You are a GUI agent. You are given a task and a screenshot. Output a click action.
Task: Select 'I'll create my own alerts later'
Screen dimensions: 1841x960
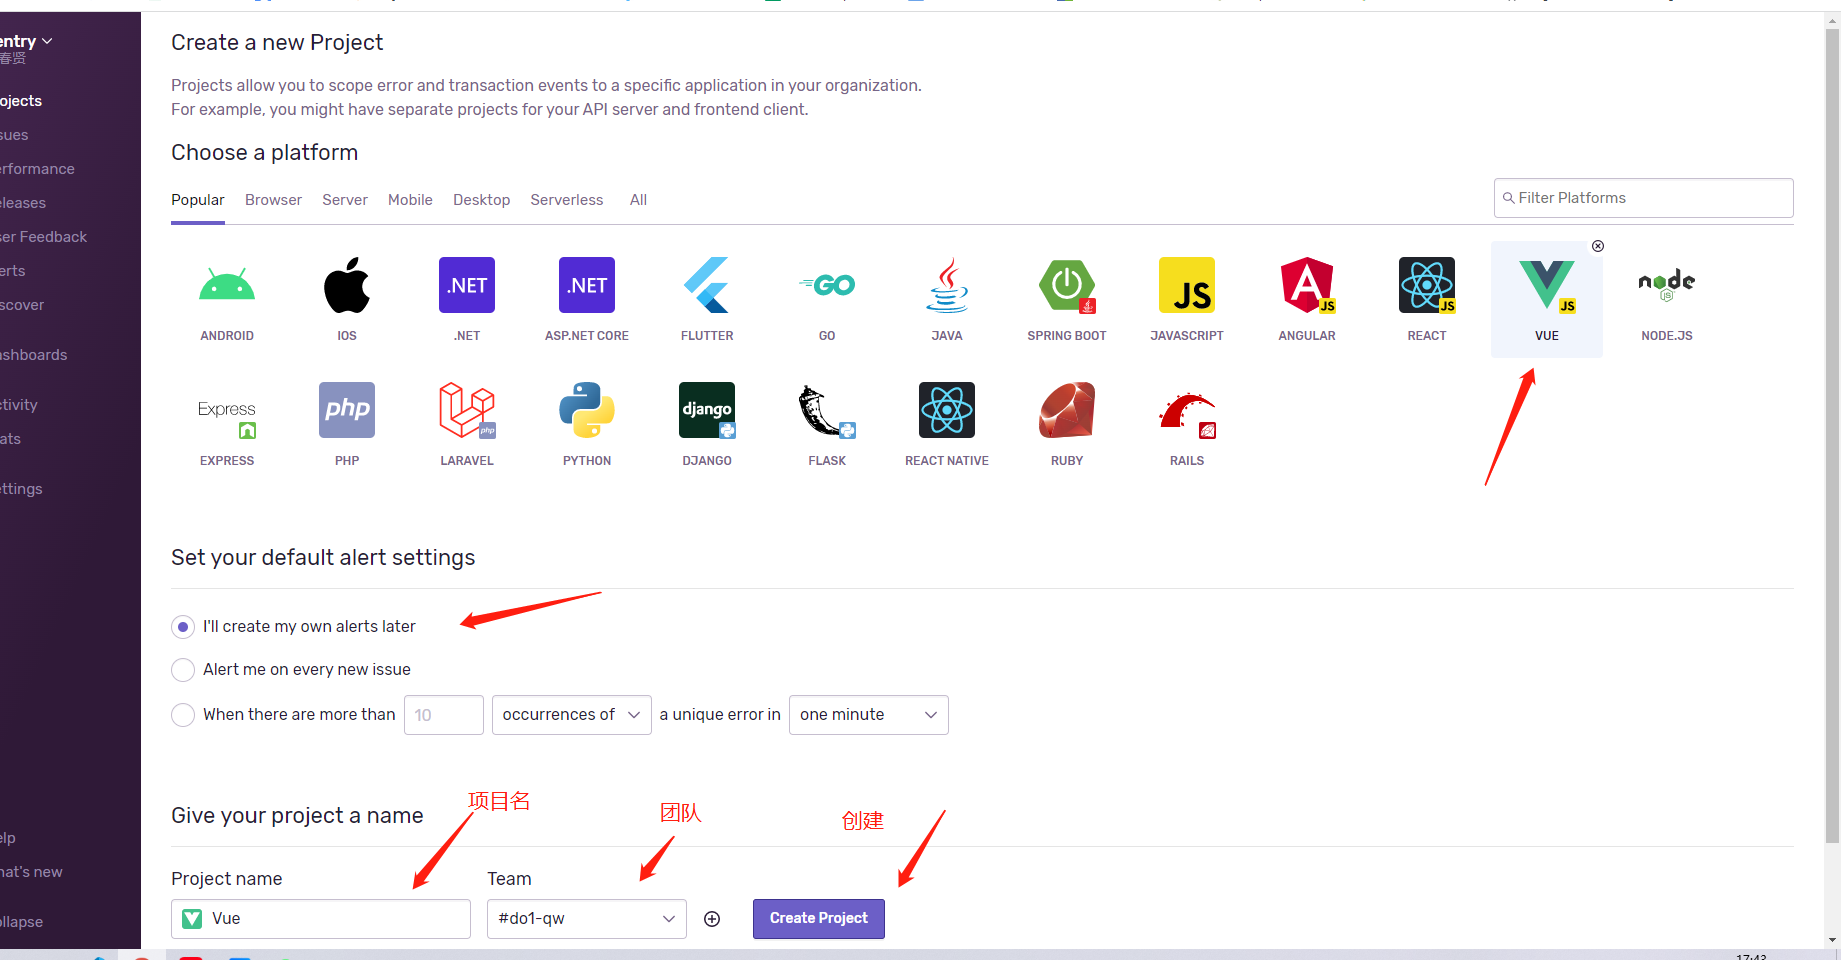(x=183, y=627)
